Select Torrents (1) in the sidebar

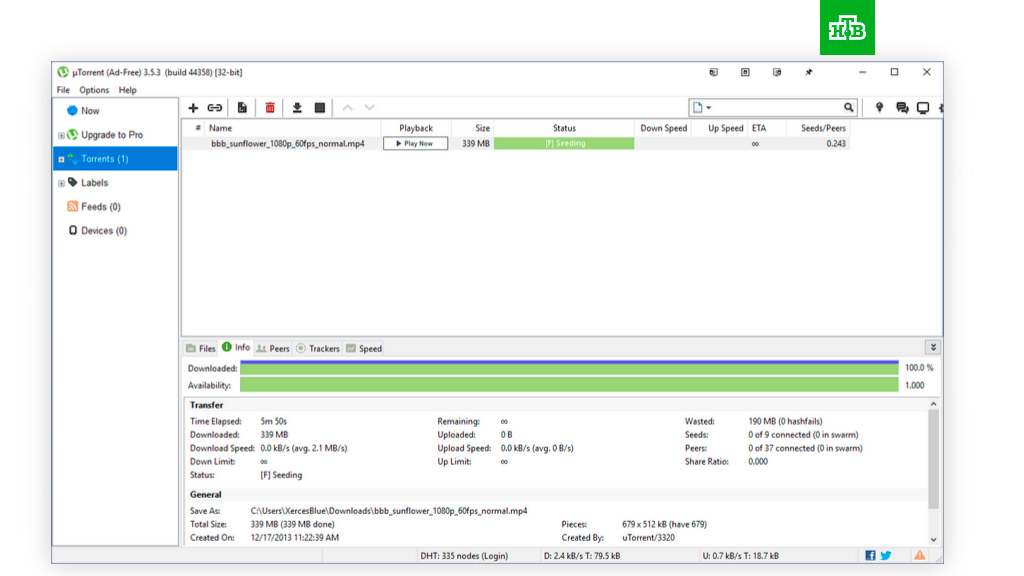[x=104, y=159]
